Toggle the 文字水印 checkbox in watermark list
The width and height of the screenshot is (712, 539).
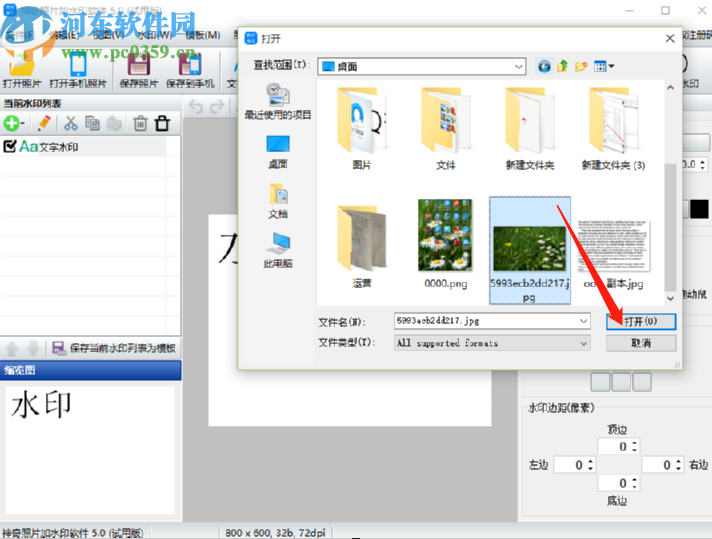[x=10, y=146]
